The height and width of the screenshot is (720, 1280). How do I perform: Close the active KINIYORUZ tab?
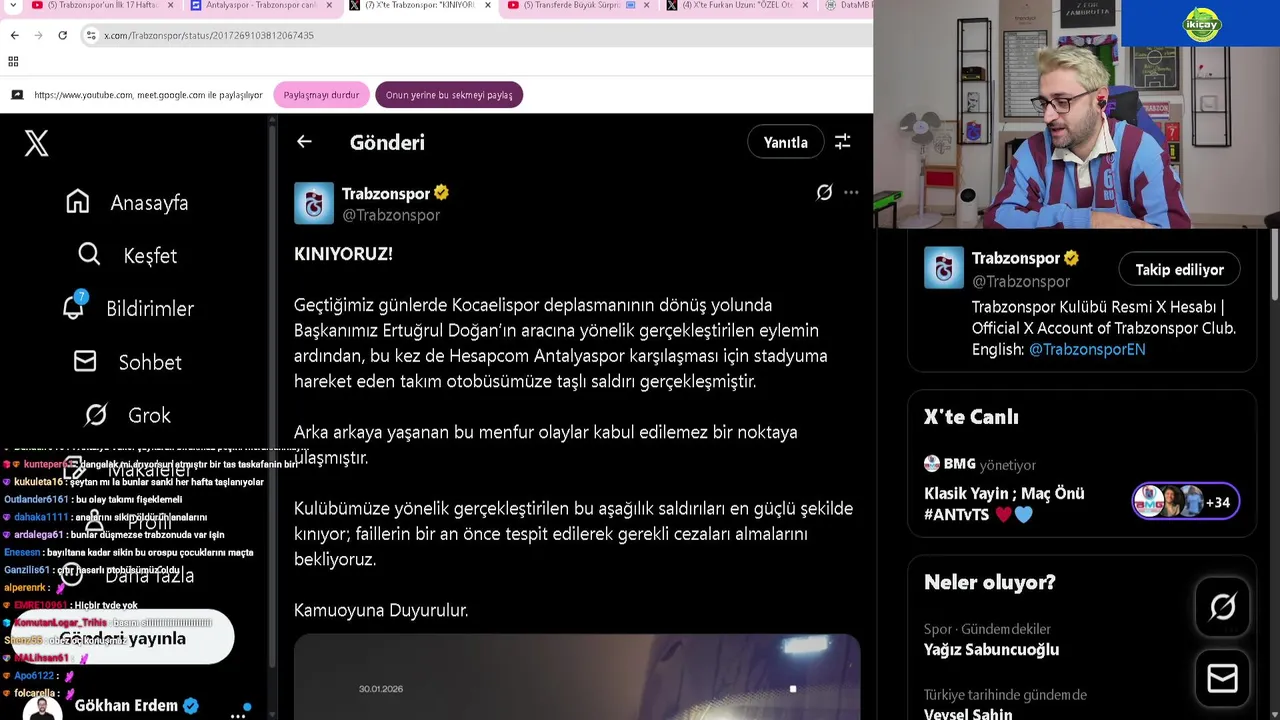point(487,5)
